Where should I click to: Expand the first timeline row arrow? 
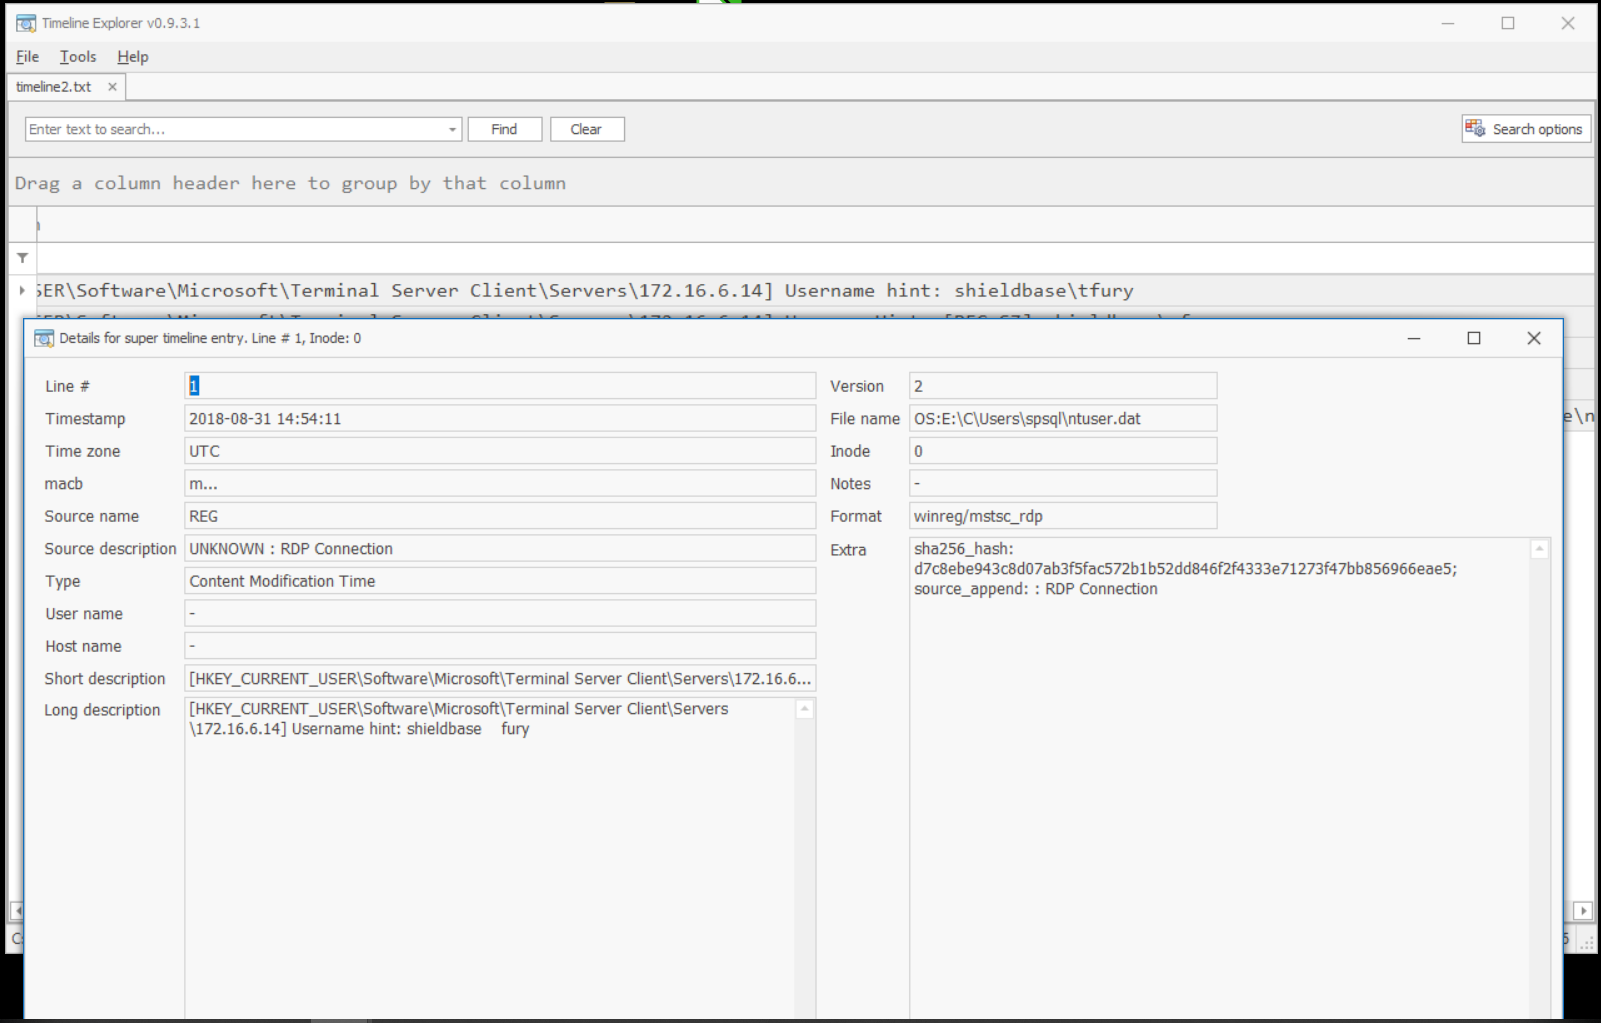coord(21,290)
